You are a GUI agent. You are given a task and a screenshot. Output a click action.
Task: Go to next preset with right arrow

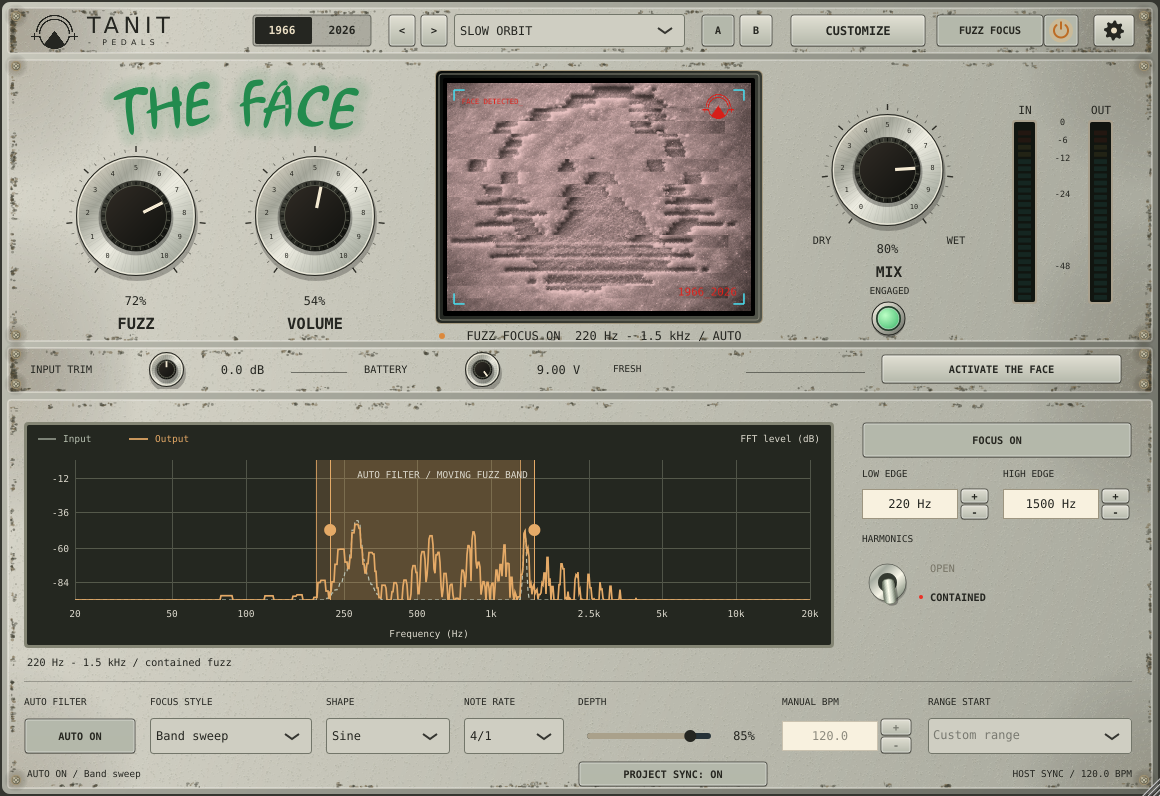(x=434, y=30)
